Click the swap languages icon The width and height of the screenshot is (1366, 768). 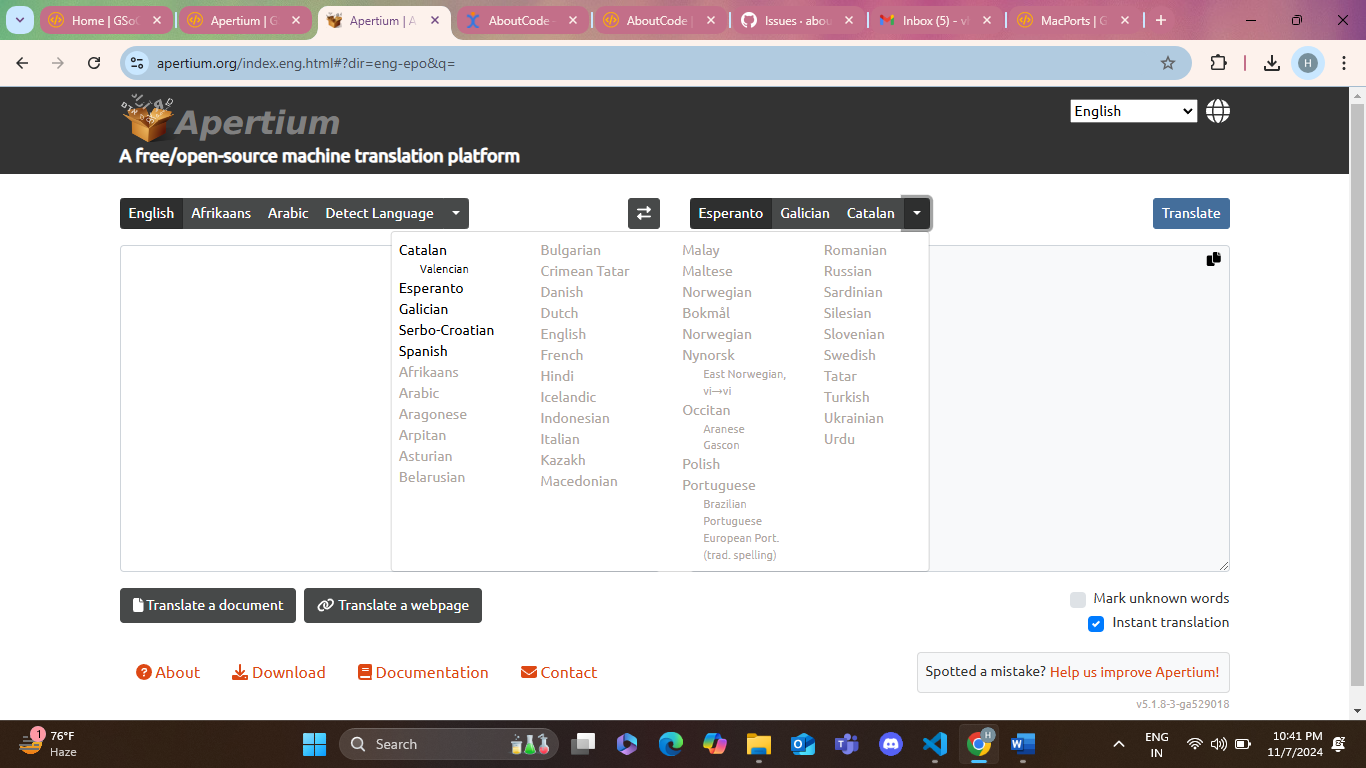pos(643,213)
